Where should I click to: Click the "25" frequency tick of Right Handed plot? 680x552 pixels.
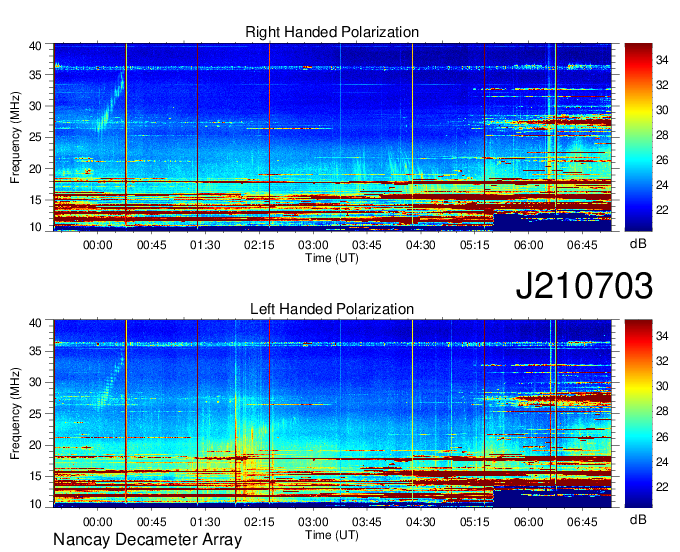coord(36,137)
